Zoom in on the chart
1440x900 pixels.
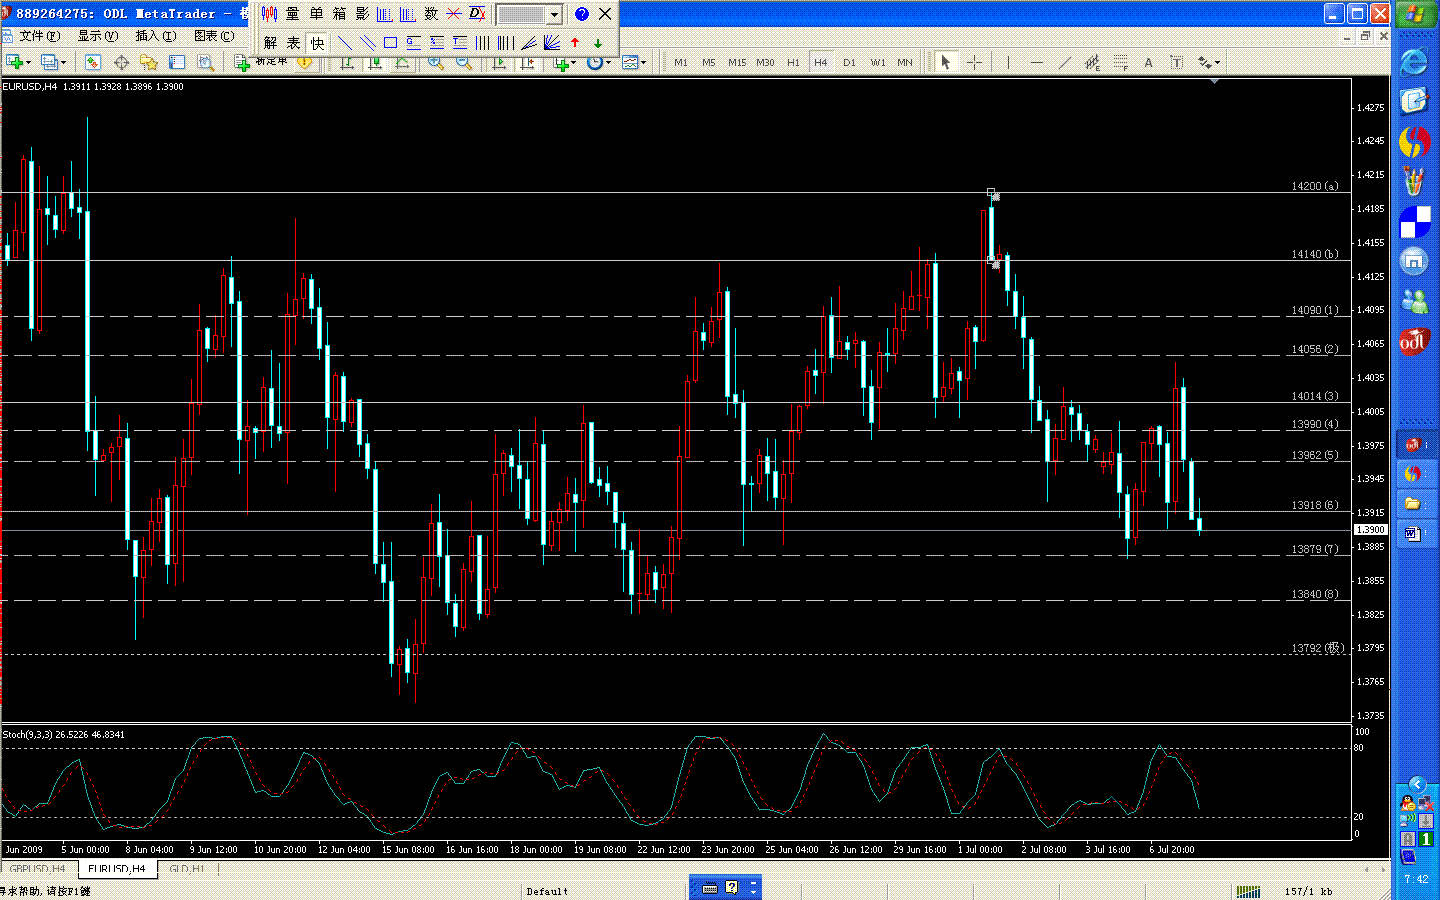pyautogui.click(x=435, y=62)
